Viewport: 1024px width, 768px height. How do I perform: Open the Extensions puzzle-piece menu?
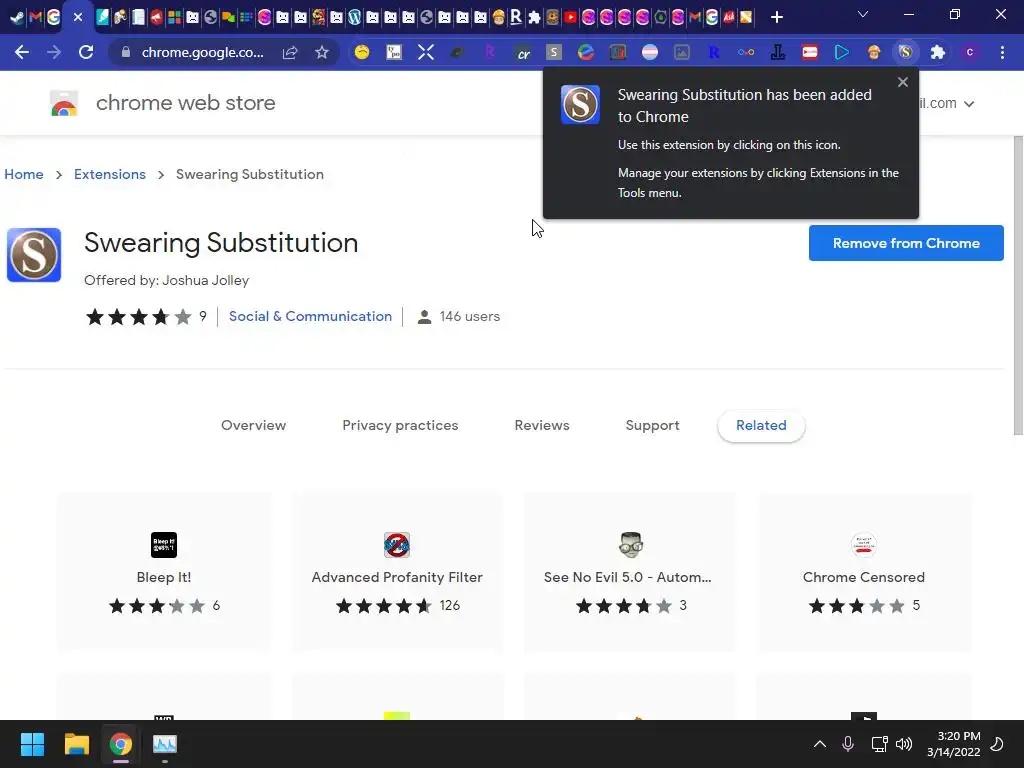pos(938,52)
